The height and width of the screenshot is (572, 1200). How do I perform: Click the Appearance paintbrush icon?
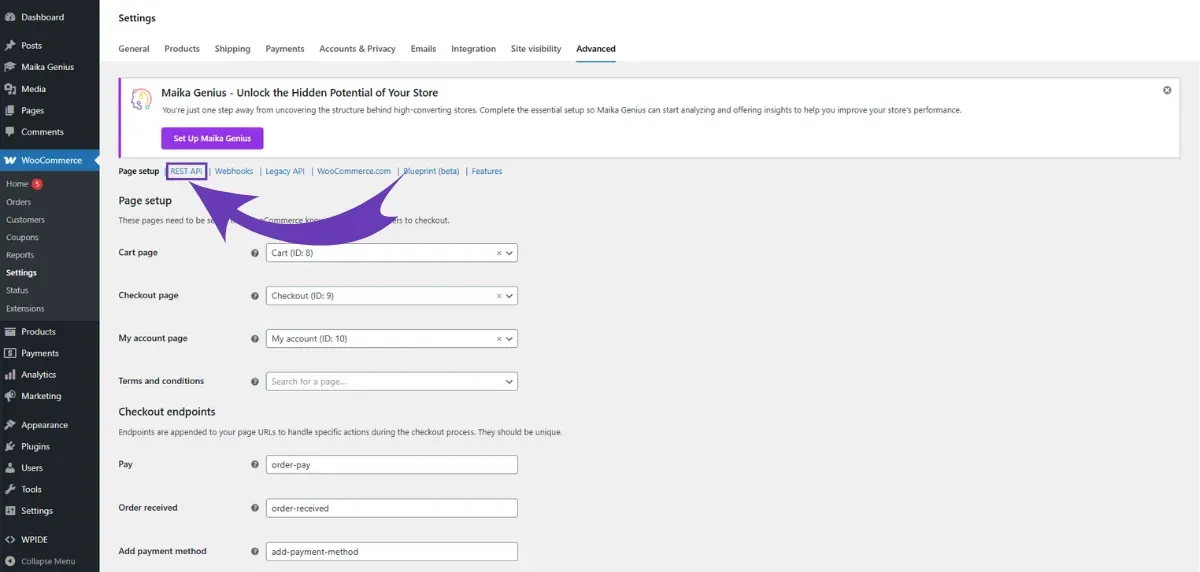pyautogui.click(x=10, y=425)
